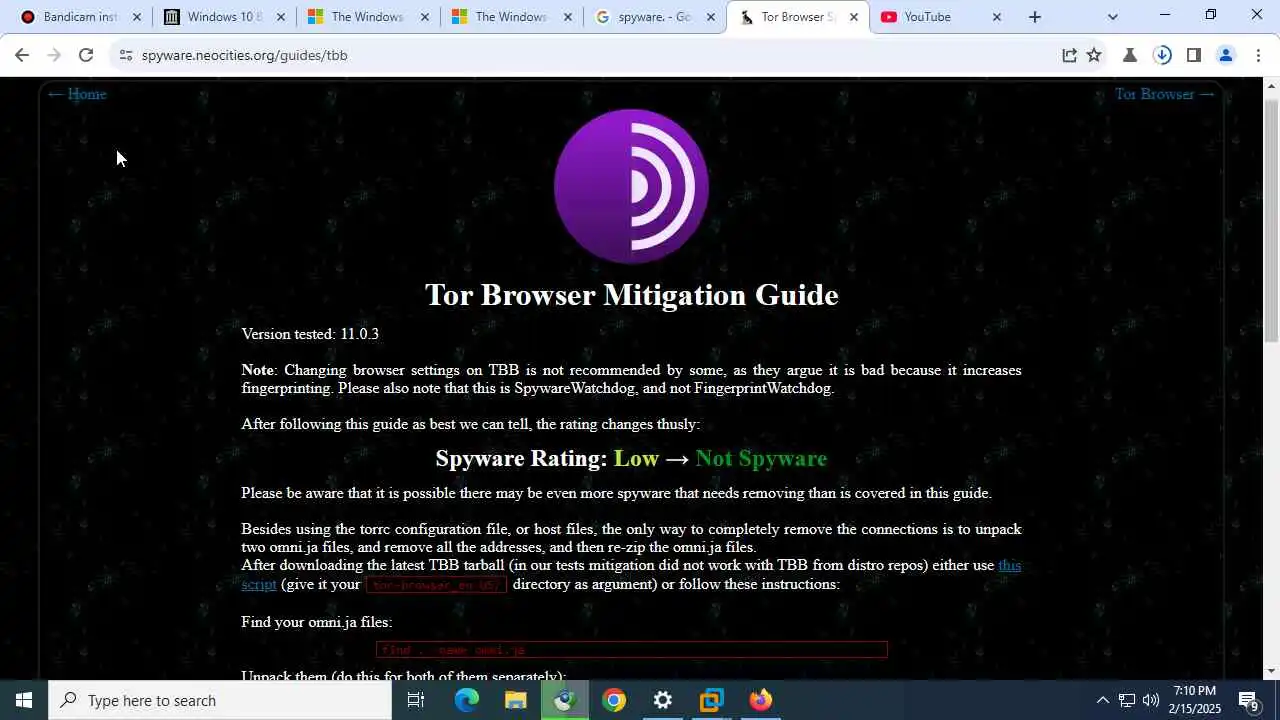Open the Windows Start menu
1280x720 pixels.
(24, 700)
